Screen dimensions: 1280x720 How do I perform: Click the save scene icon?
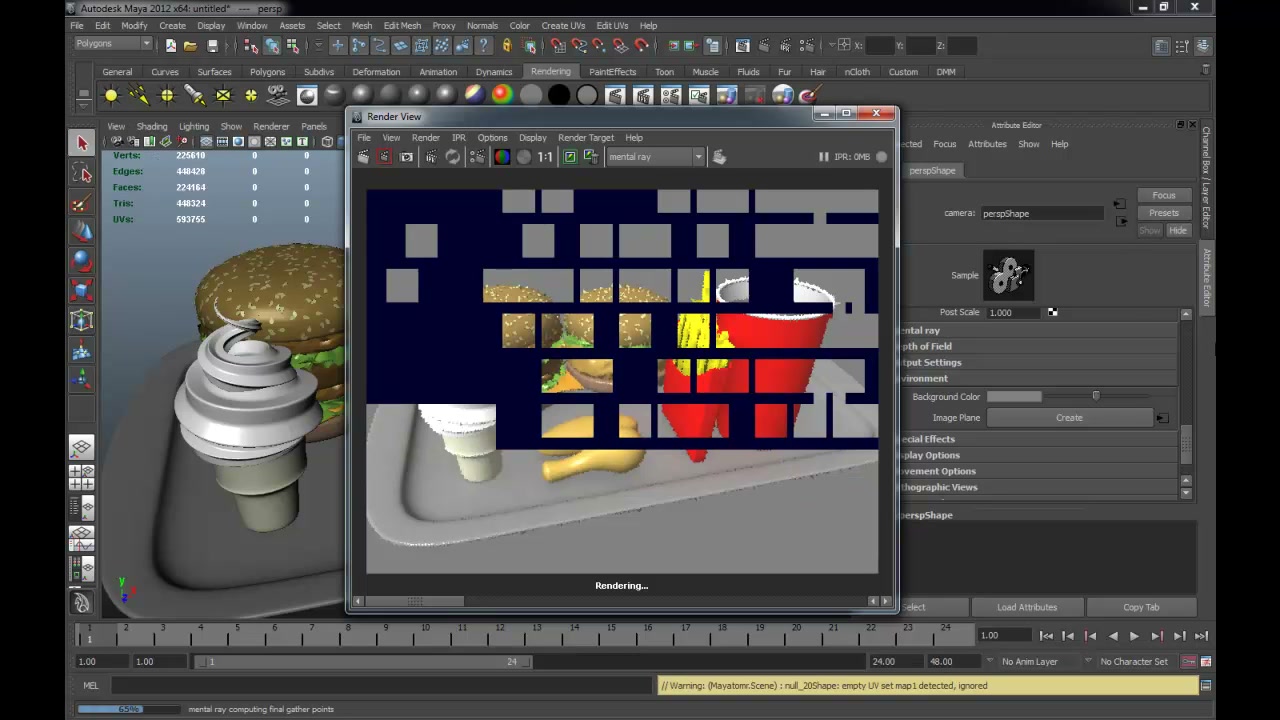tap(212, 46)
